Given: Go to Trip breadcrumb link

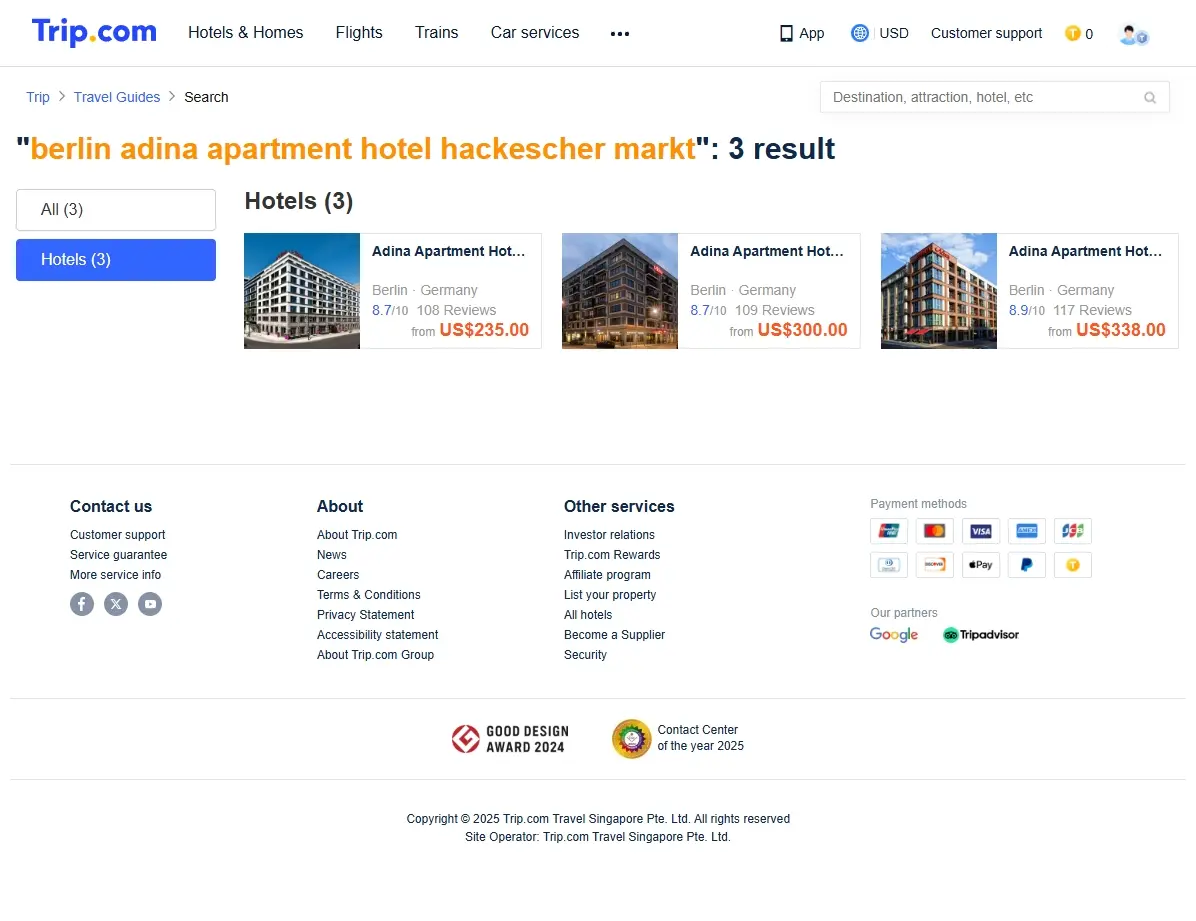Looking at the screenshot, I should point(37,98).
